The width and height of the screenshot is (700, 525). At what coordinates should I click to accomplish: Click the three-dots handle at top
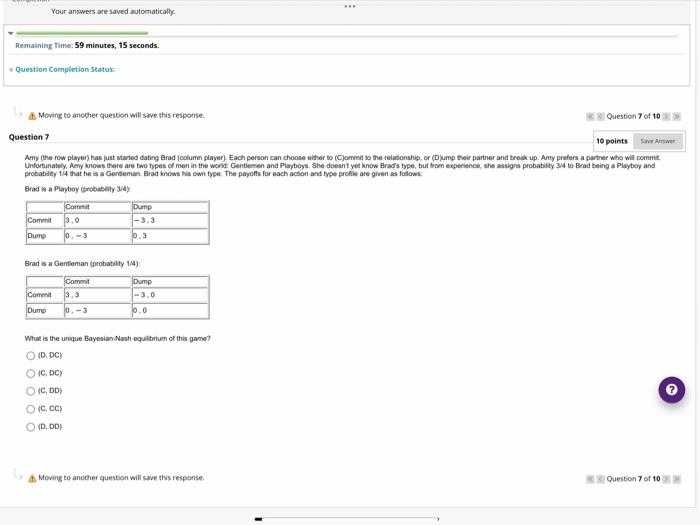pos(350,6)
